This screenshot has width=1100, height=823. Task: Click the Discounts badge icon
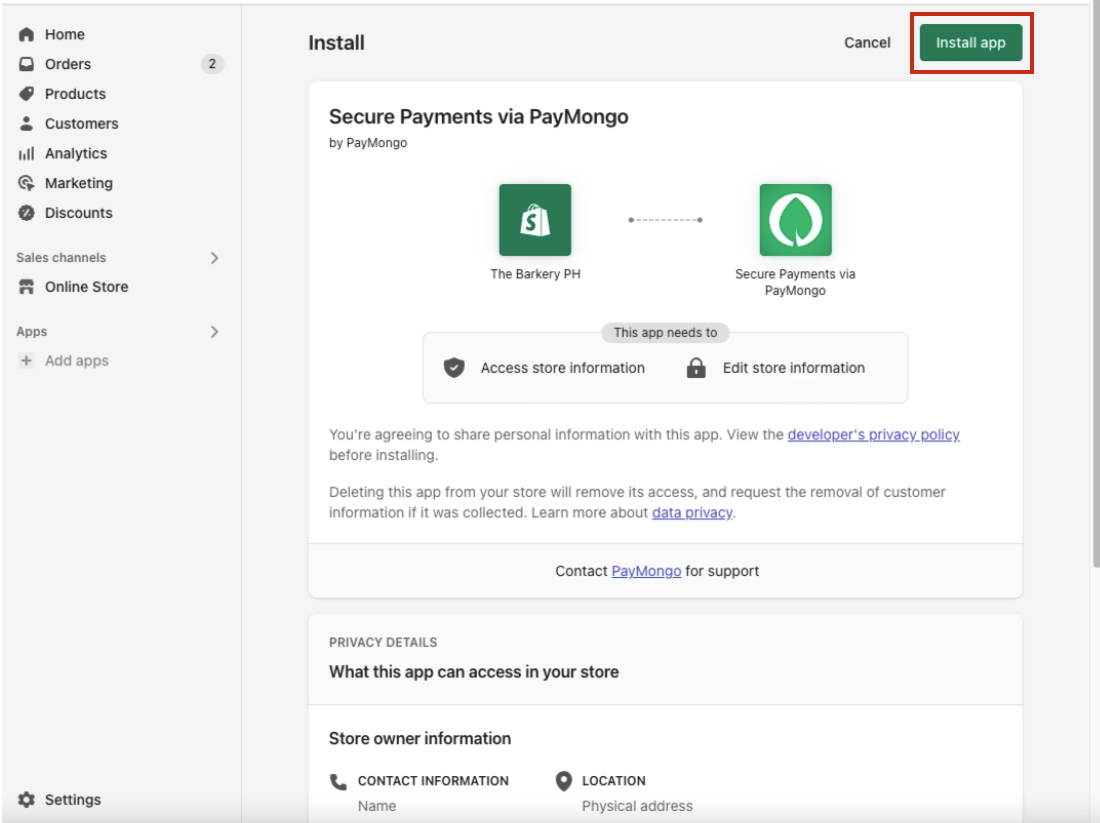point(26,213)
